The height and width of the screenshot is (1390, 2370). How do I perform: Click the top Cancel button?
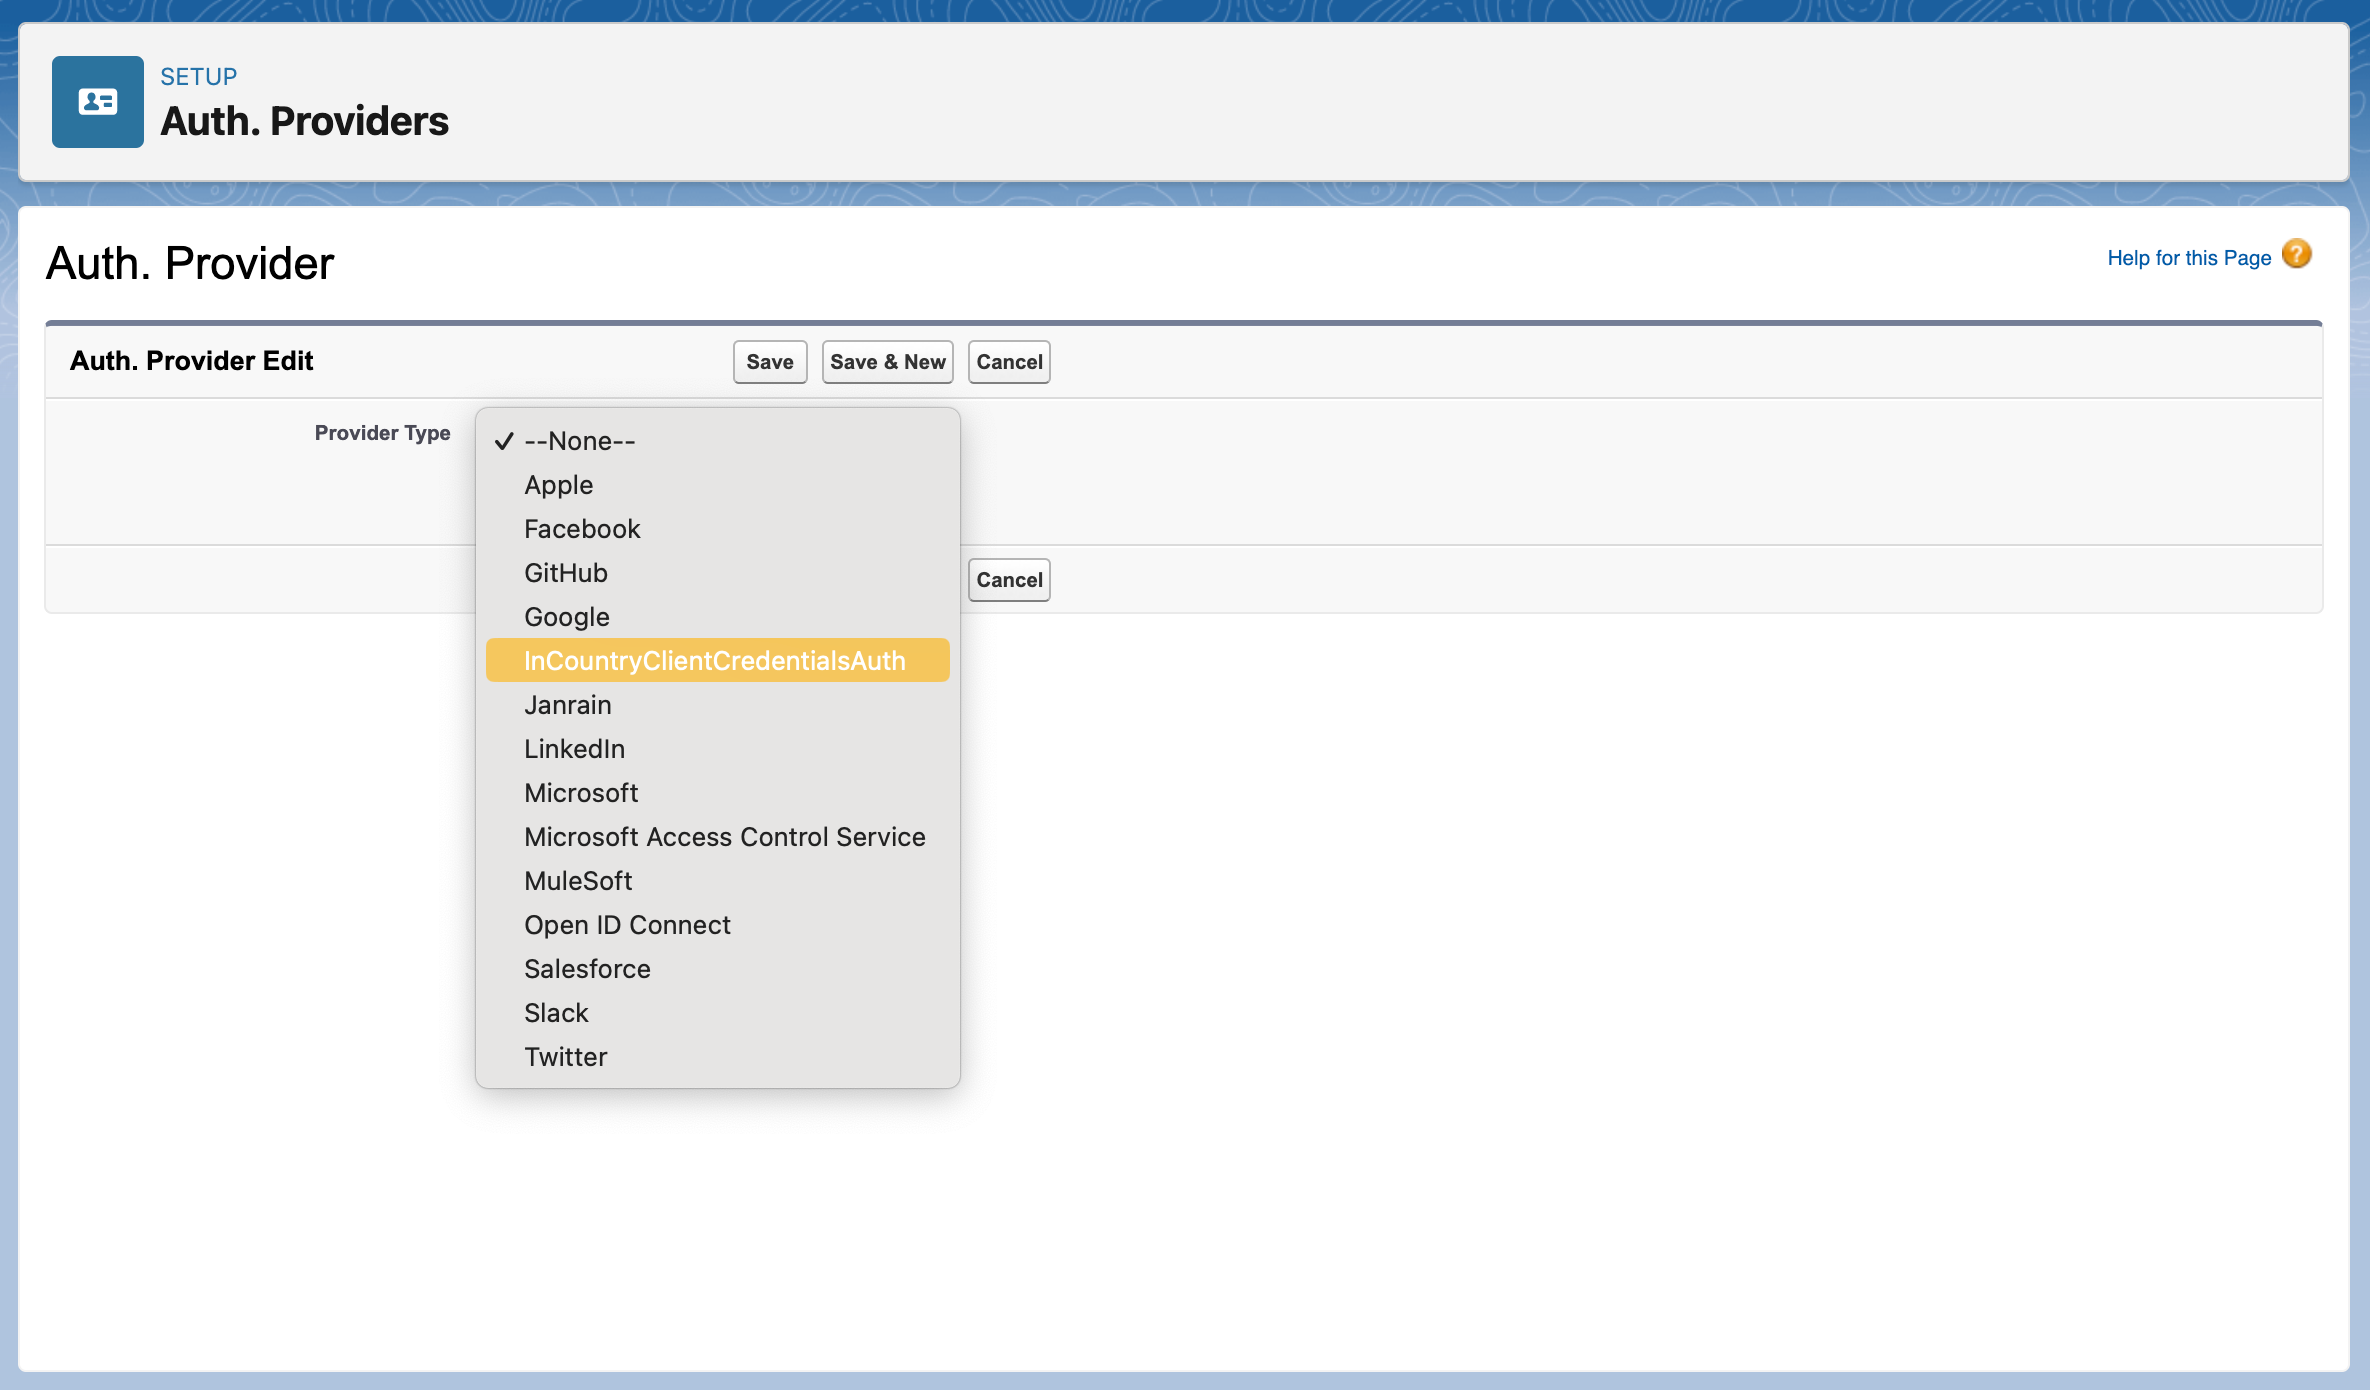pos(1008,362)
